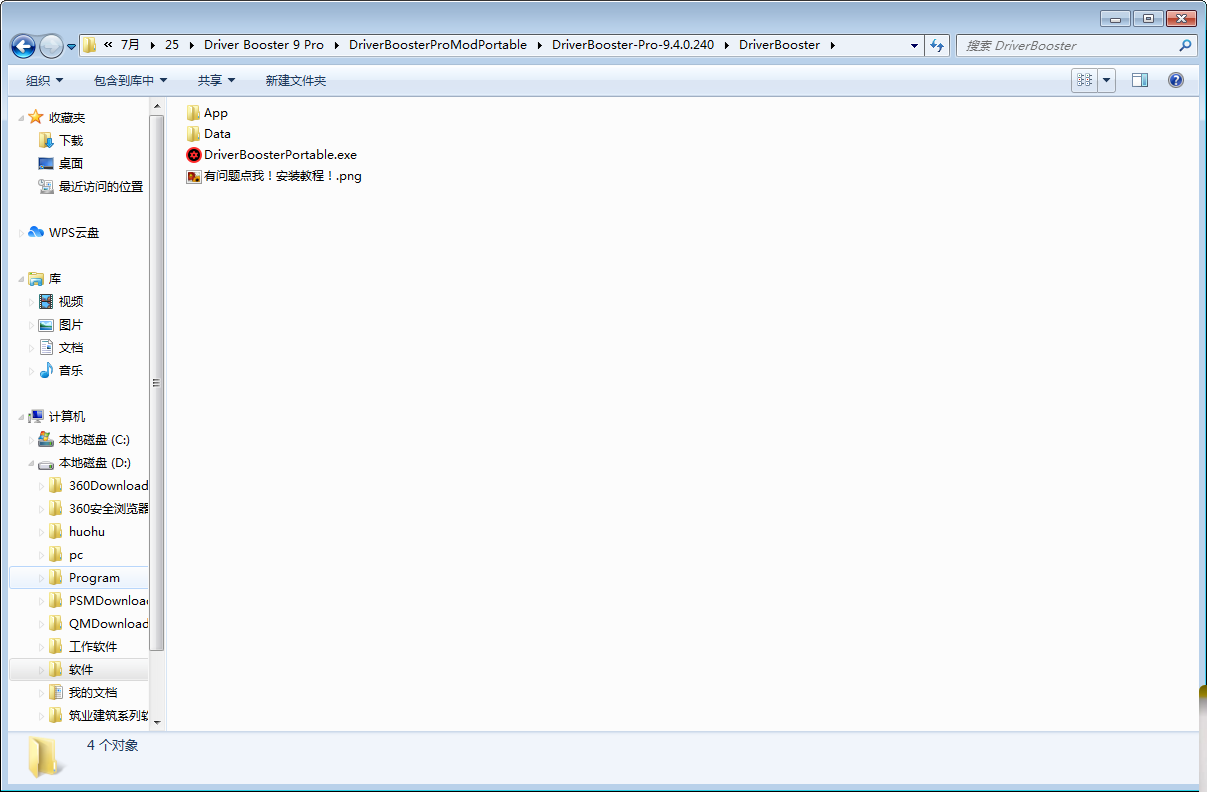Select the 软件 folder in tree
The width and height of the screenshot is (1207, 792).
pyautogui.click(x=81, y=669)
